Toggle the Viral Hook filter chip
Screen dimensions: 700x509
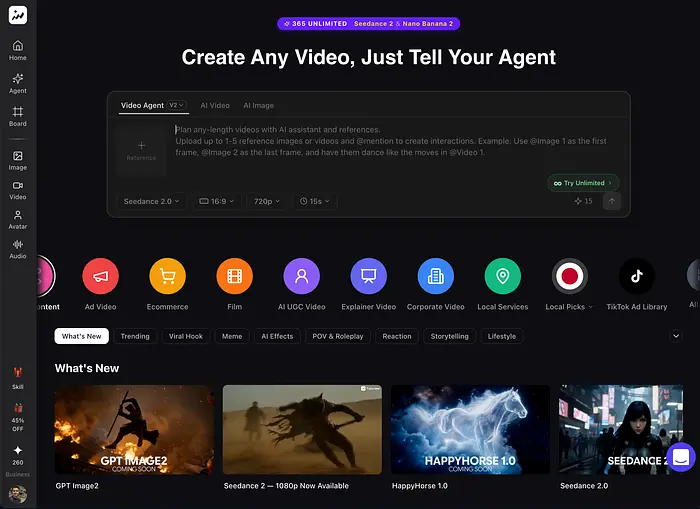click(x=185, y=336)
